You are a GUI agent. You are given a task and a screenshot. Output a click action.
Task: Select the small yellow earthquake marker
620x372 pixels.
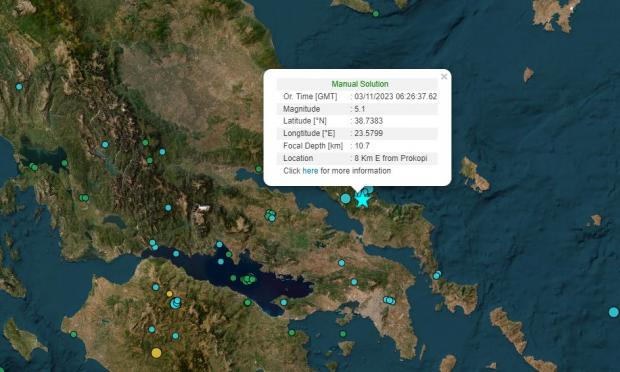(x=169, y=294)
